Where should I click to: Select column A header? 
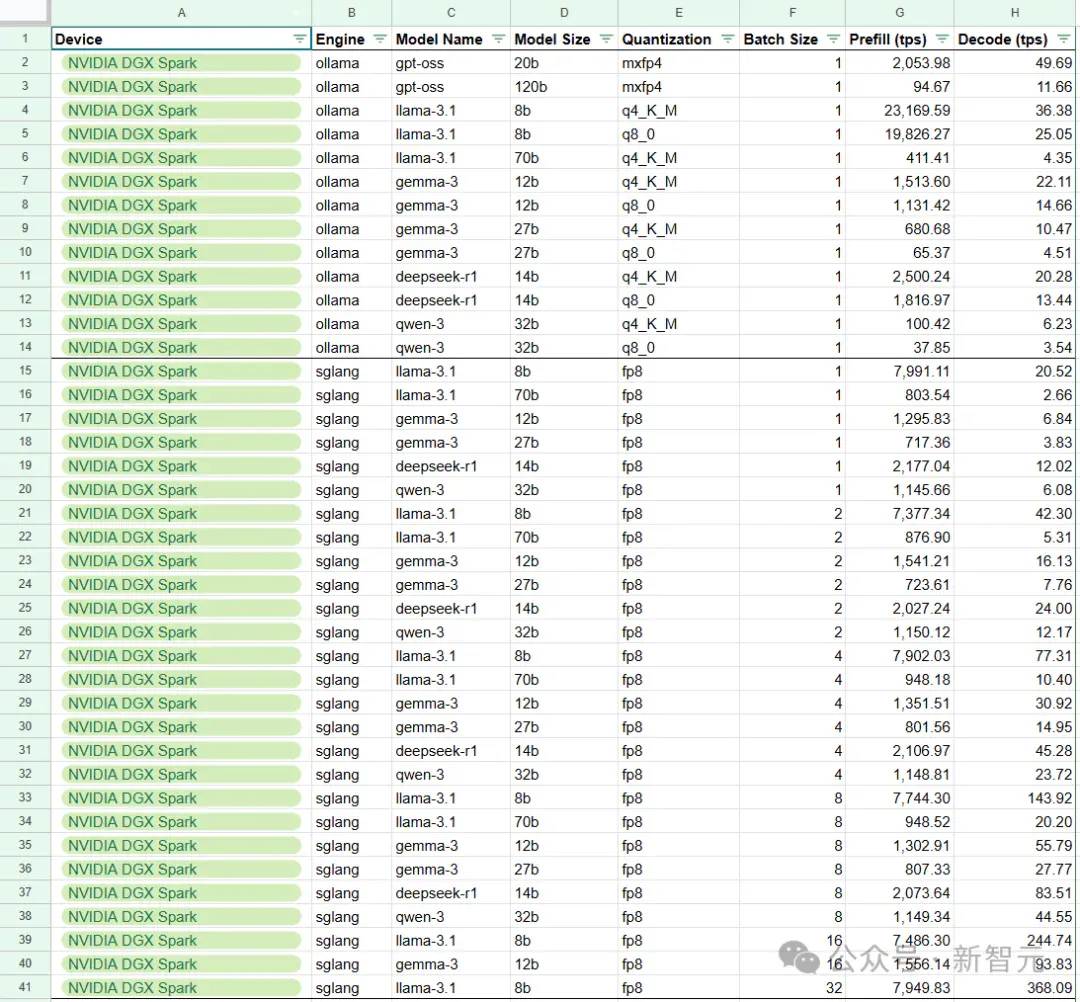pos(181,12)
